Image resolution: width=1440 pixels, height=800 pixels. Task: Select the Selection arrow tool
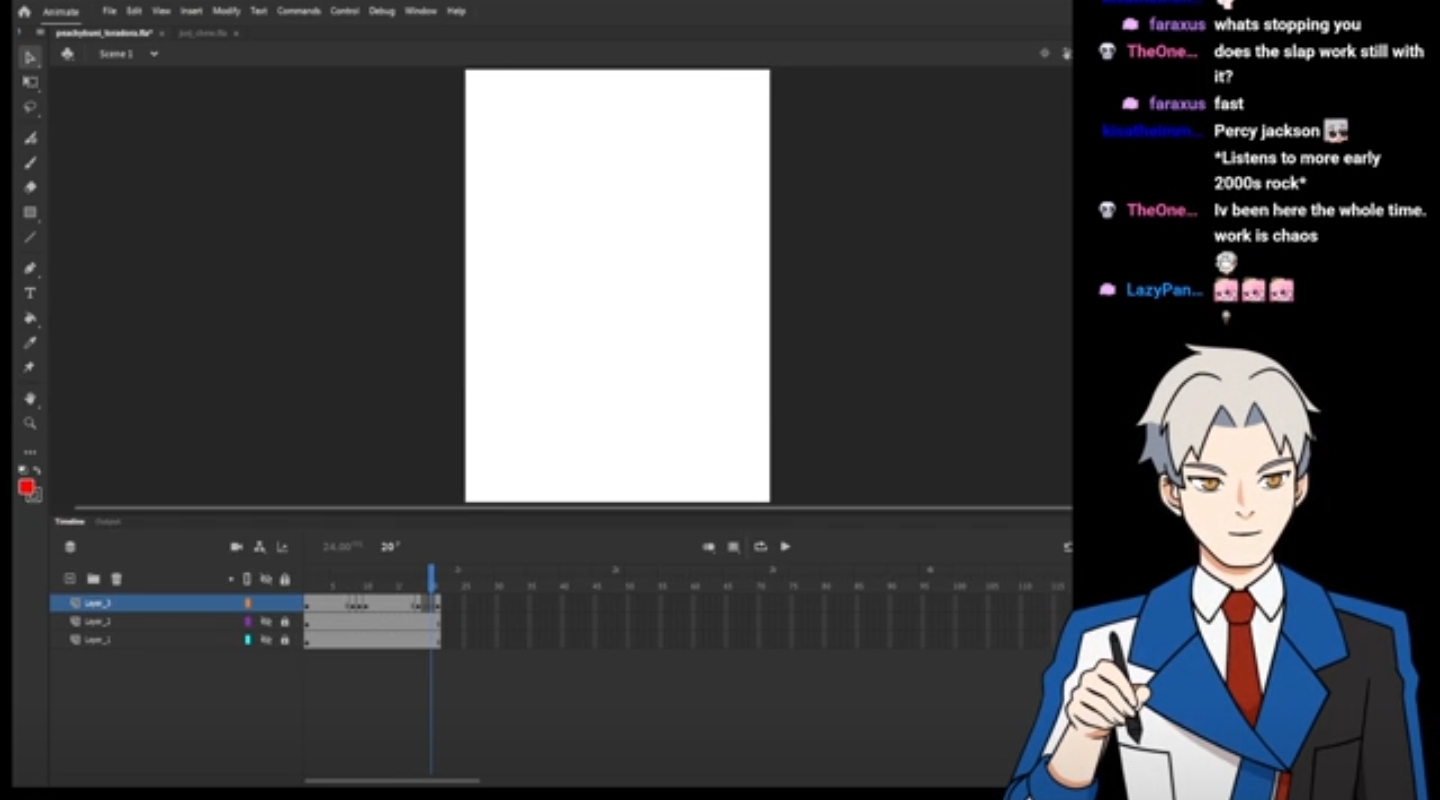tap(30, 58)
